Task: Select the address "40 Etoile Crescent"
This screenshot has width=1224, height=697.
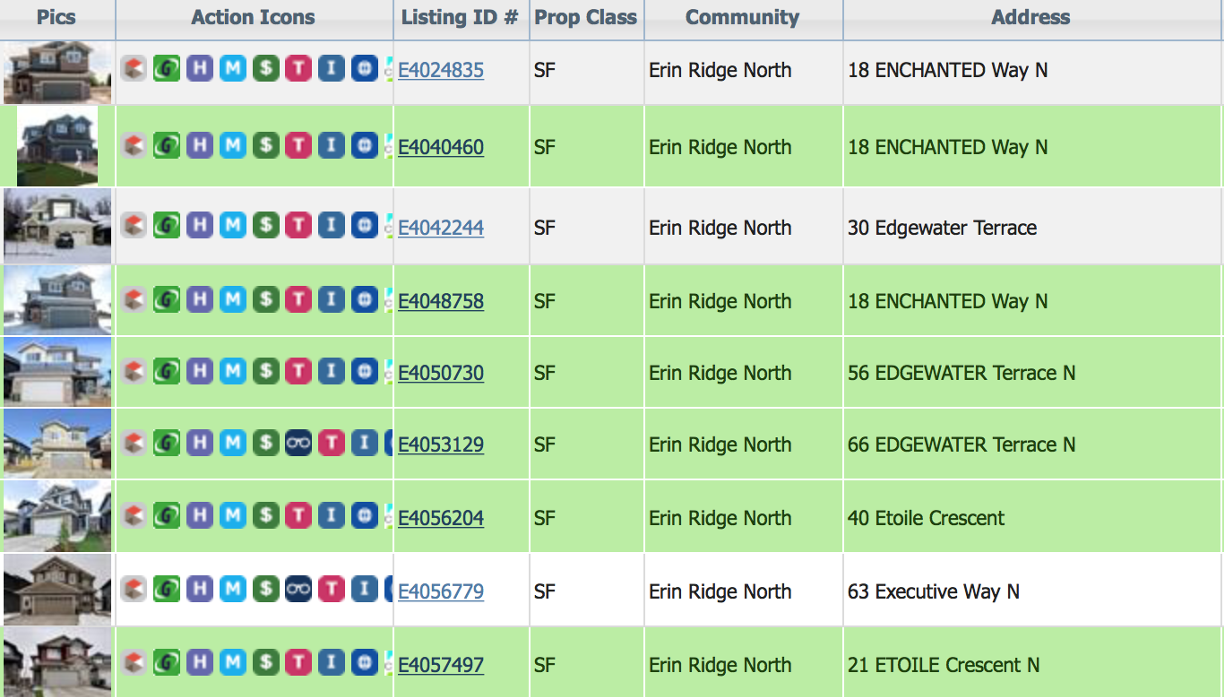Action: click(926, 518)
